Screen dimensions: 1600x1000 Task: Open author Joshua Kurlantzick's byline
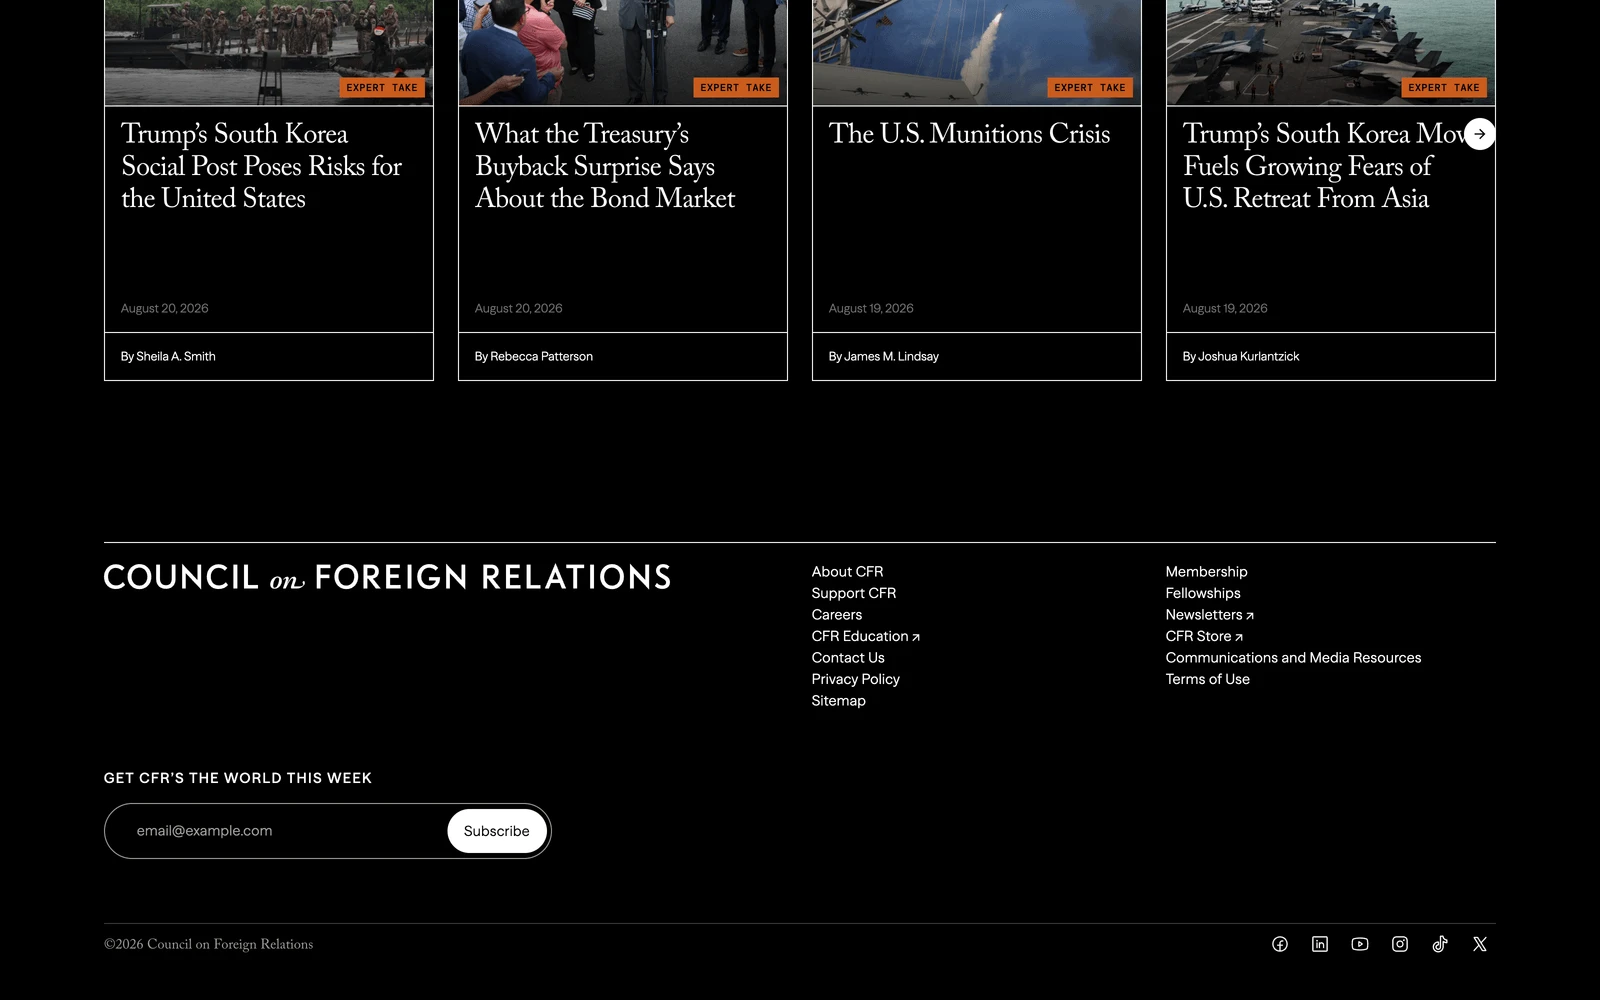coord(1241,357)
